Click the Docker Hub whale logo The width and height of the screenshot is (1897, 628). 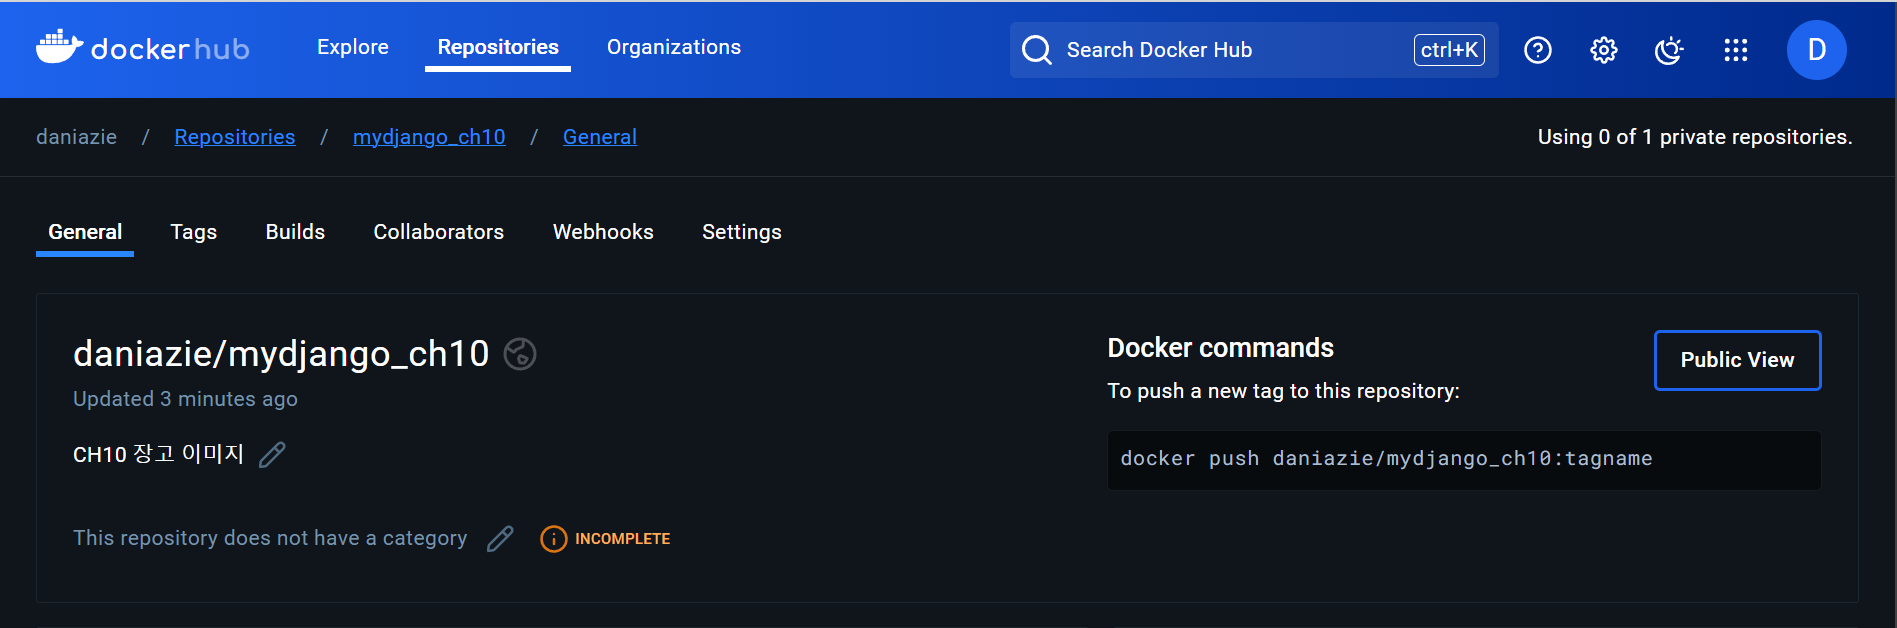pos(60,47)
